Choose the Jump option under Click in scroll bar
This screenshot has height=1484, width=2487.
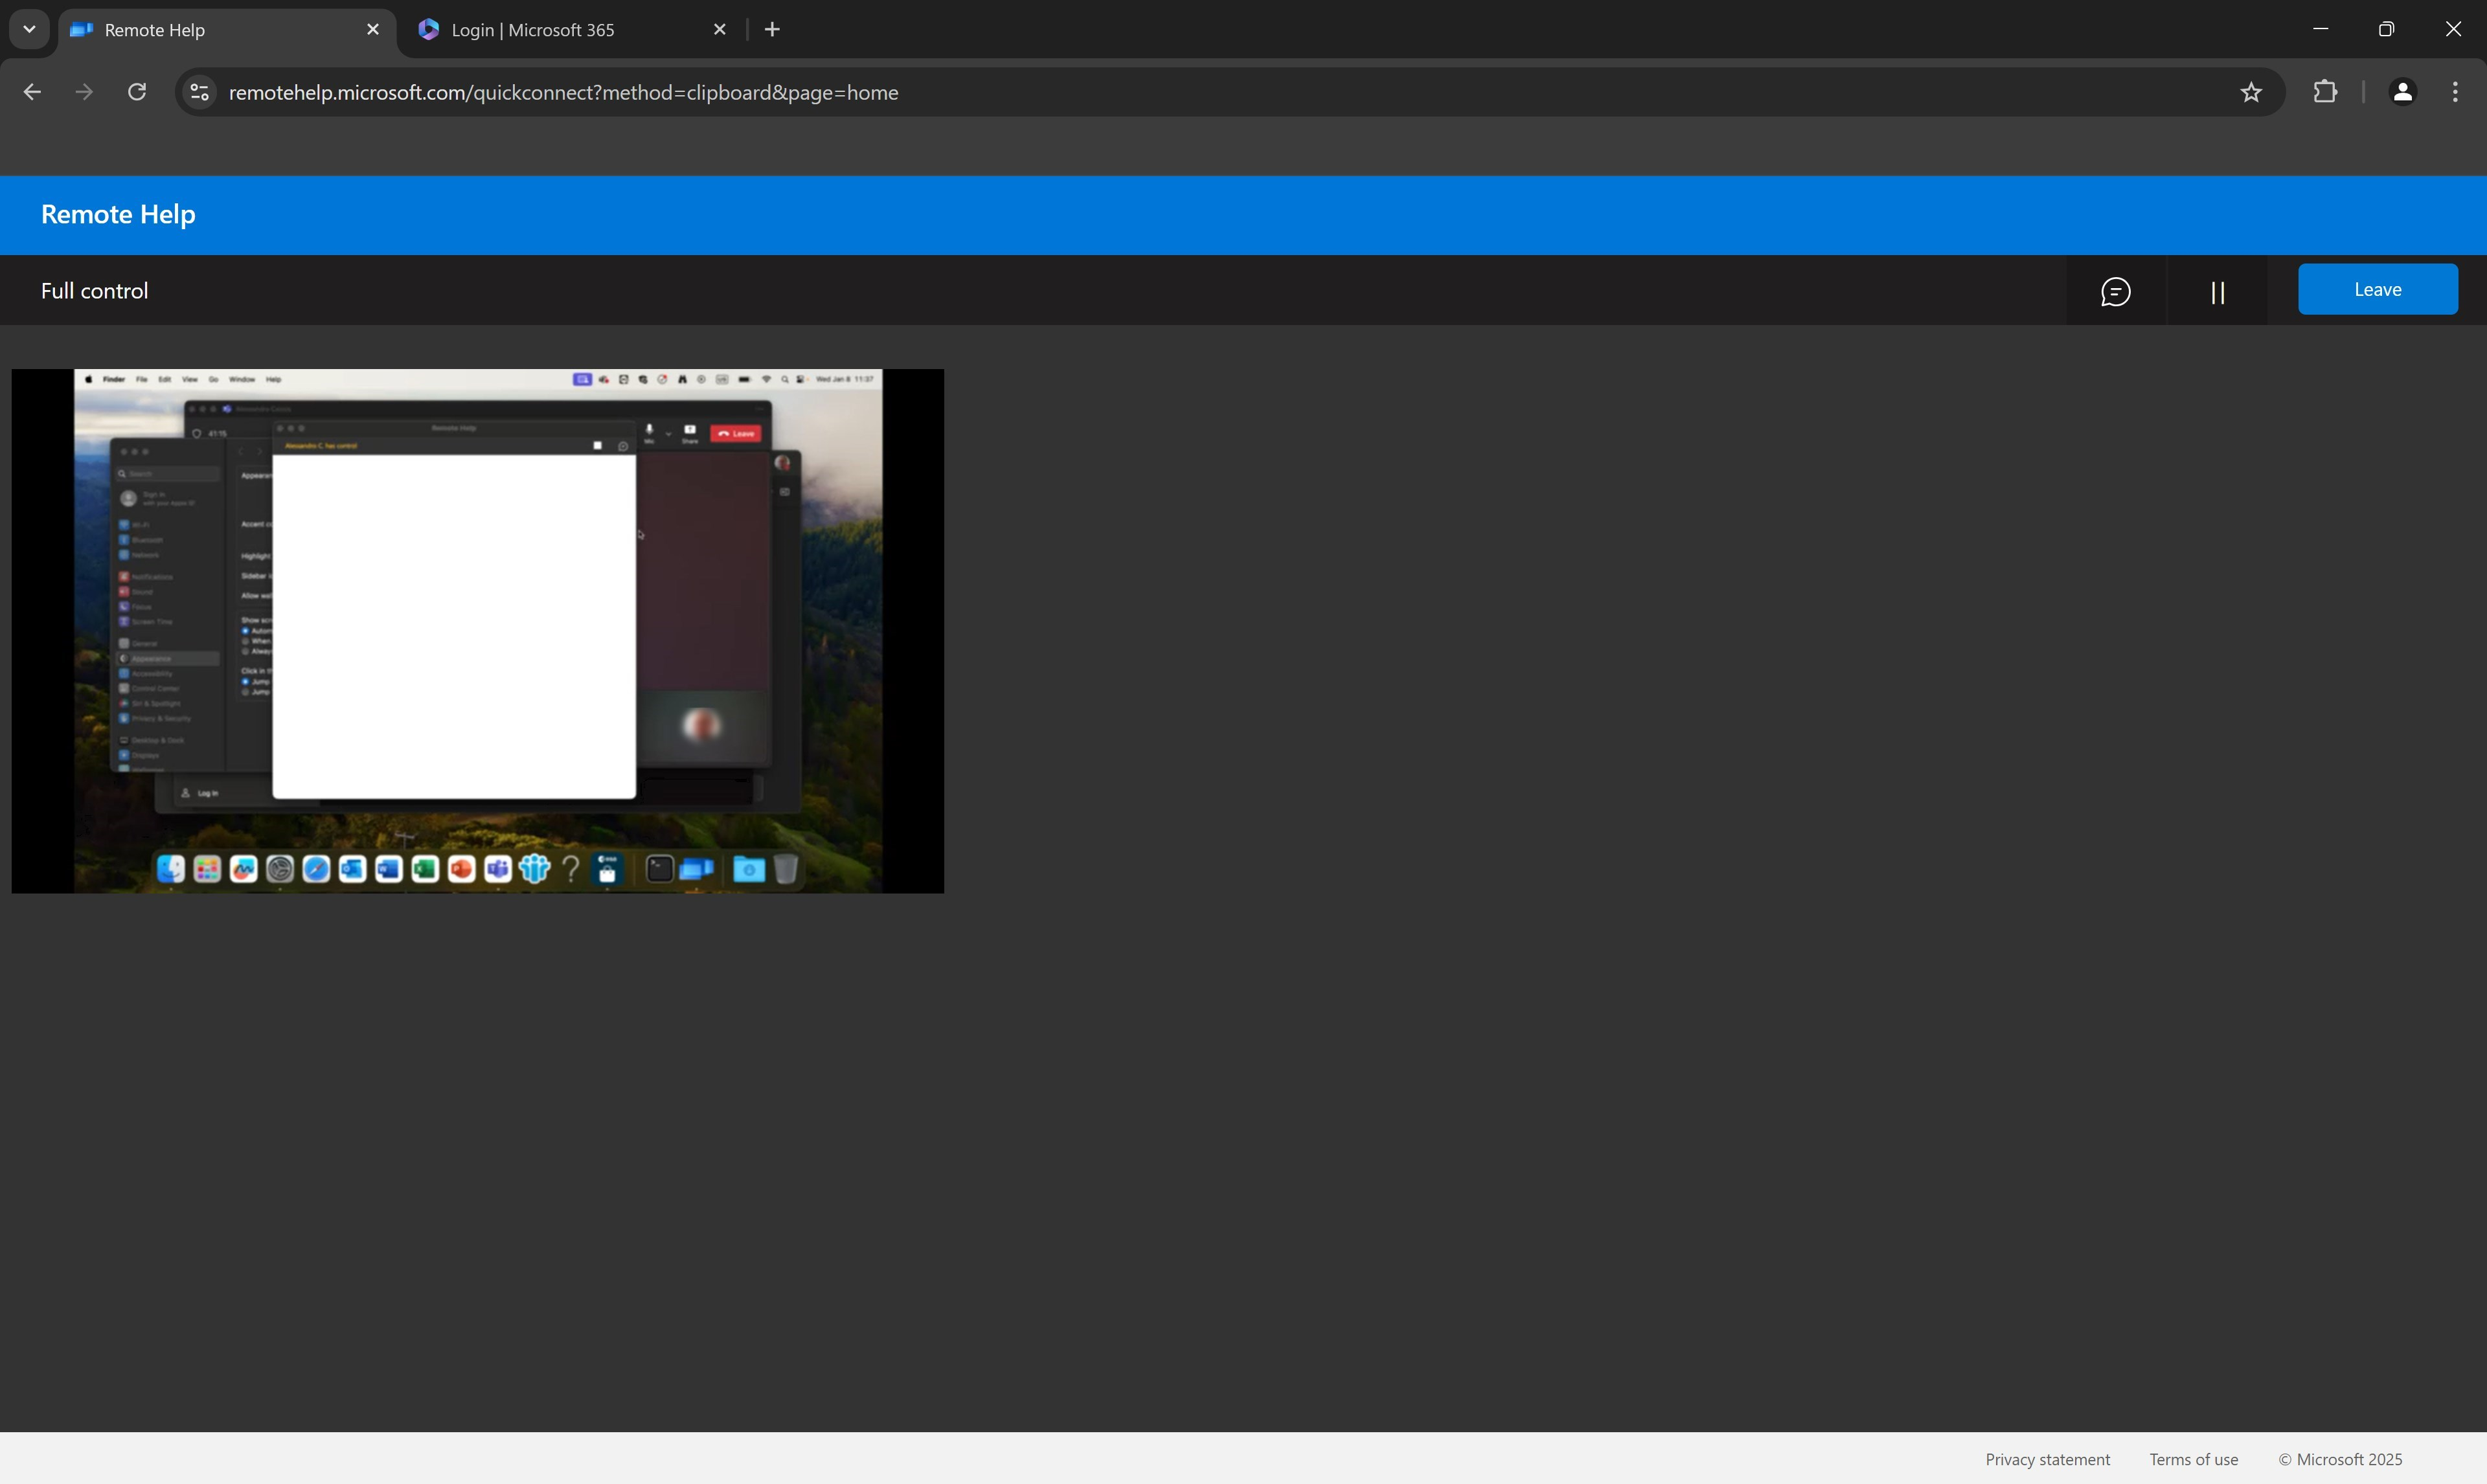coord(247,682)
